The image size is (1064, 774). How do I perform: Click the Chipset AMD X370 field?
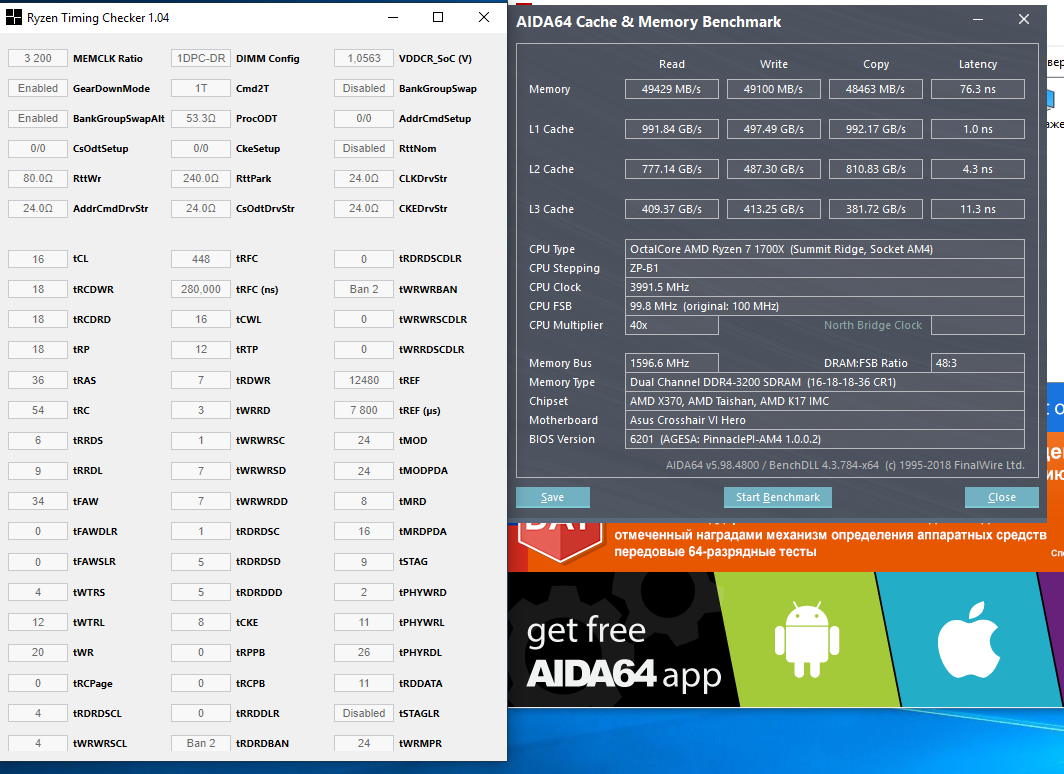(x=824, y=401)
